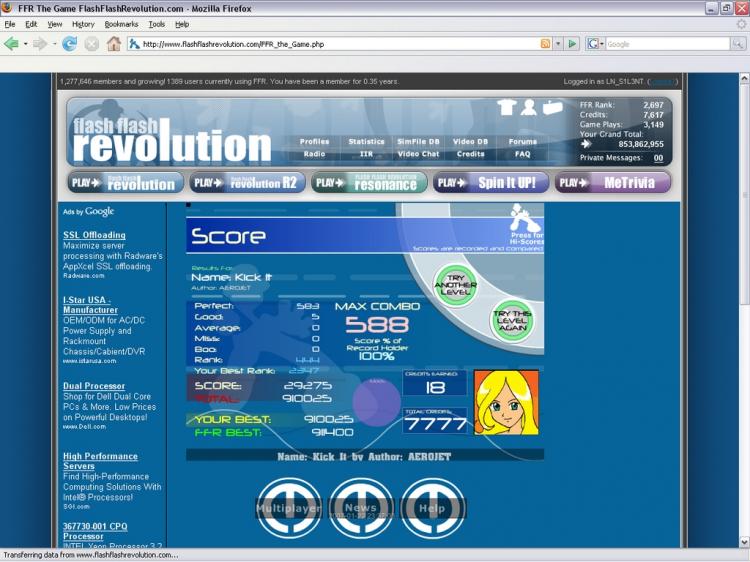The height and width of the screenshot is (562, 750).
Task: Expand the address bar URL dropdown
Action: coord(558,44)
